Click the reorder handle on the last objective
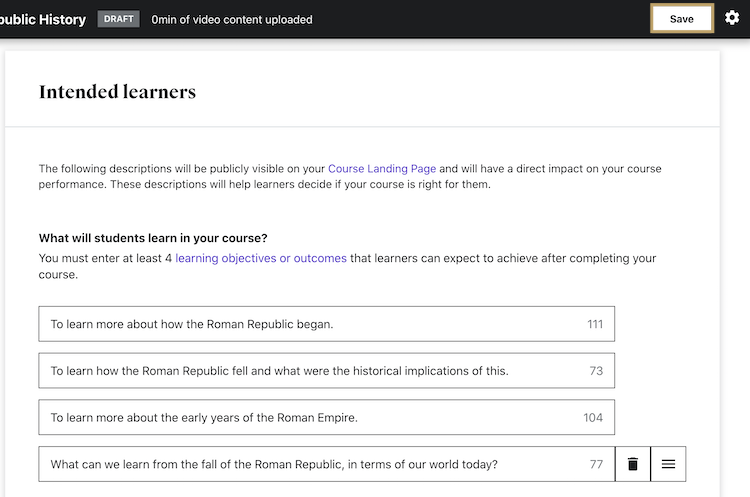This screenshot has width=750, height=497. tap(668, 464)
